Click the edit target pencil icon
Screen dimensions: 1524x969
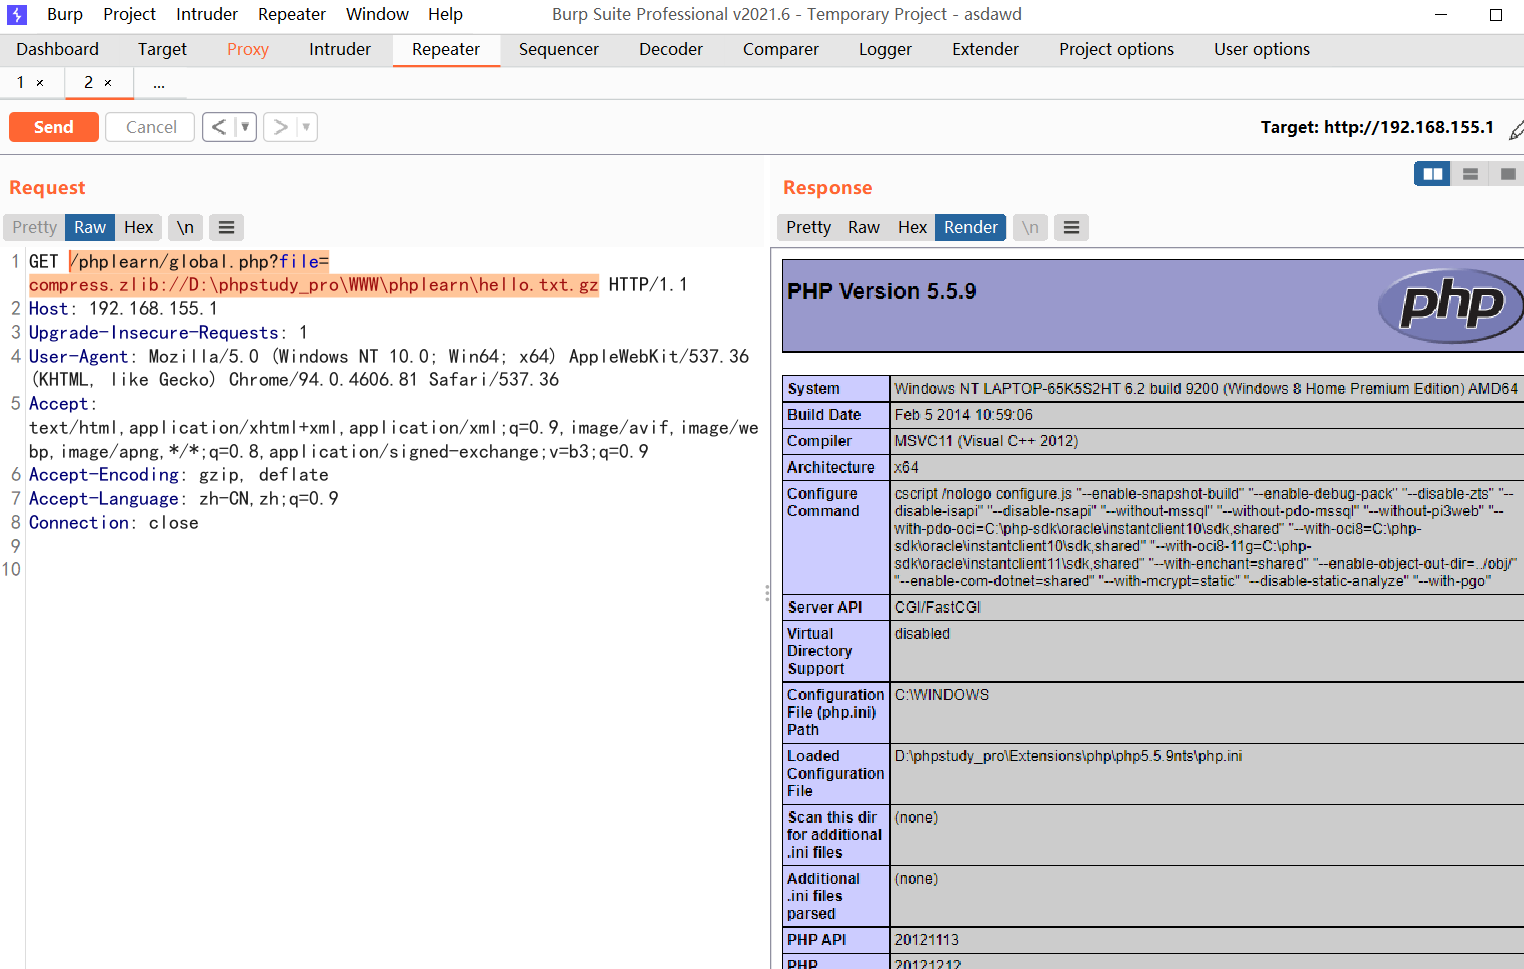tap(1516, 129)
